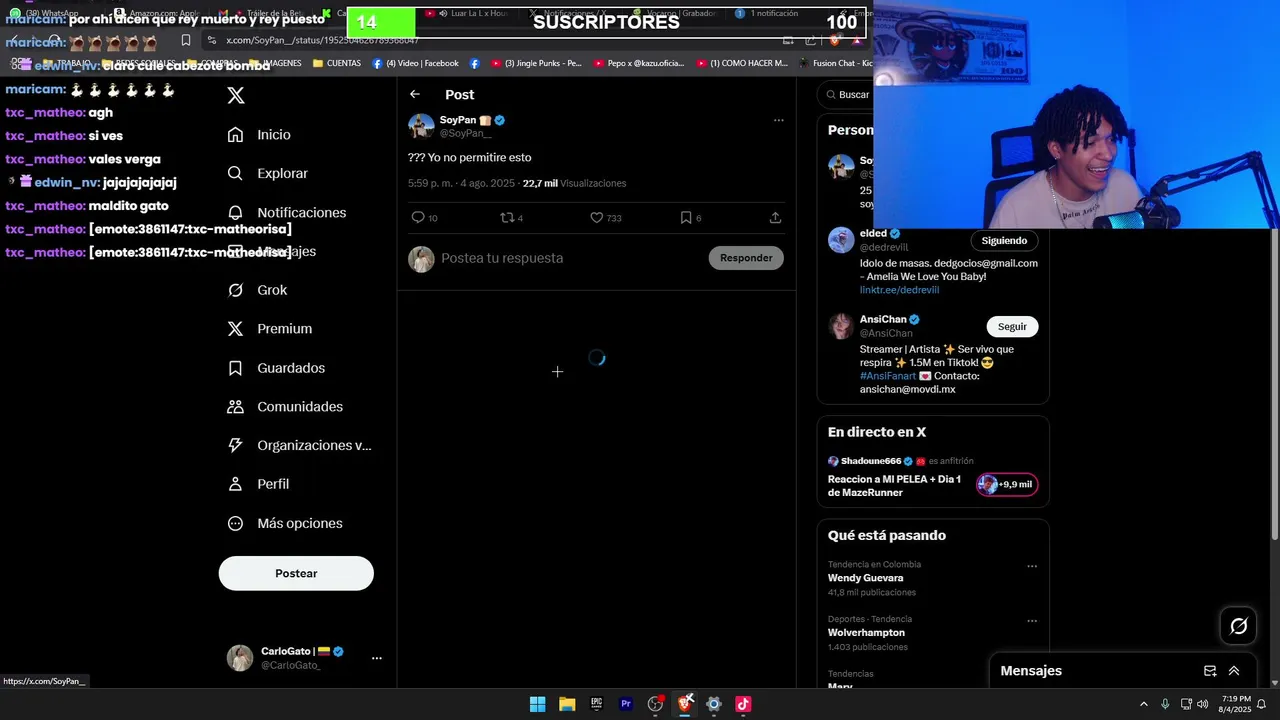Open linktr.ee/dedrevlll link
The width and height of the screenshot is (1280, 720).
pos(899,290)
